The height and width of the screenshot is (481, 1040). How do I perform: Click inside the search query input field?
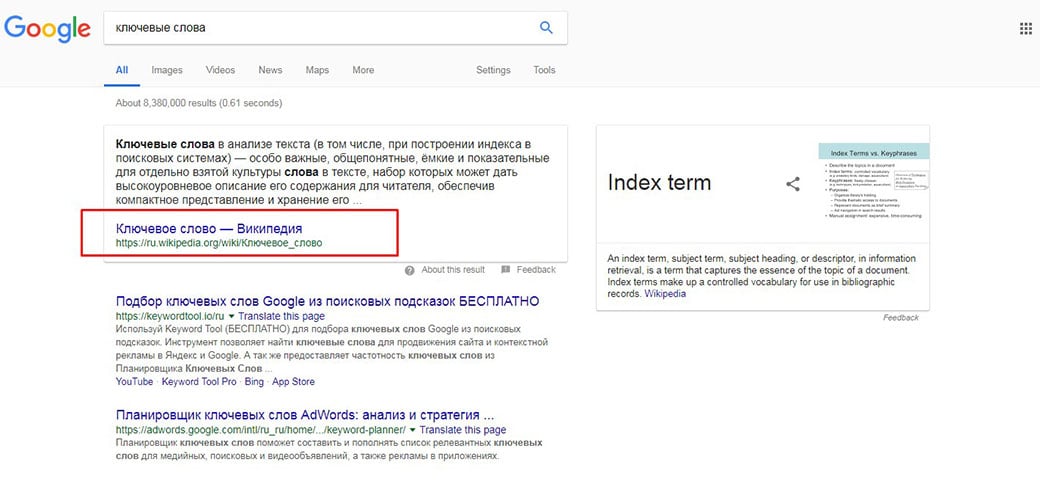(320, 28)
